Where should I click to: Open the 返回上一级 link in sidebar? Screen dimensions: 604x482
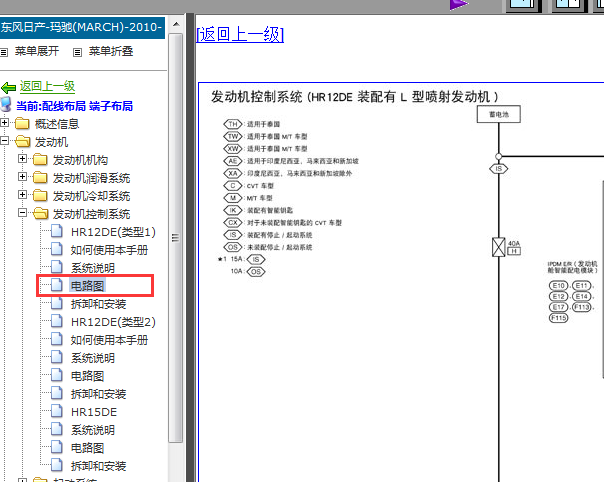point(47,86)
